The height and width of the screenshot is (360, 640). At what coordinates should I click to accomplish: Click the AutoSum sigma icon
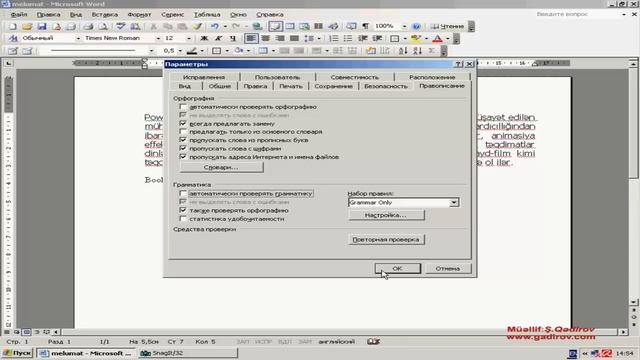(x=432, y=51)
